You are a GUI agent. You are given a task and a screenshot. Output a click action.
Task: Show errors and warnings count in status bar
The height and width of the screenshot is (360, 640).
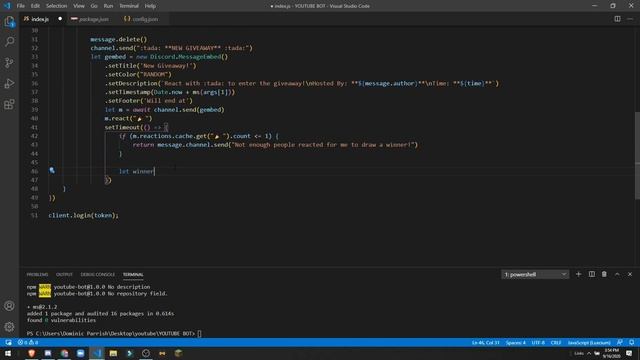click(x=28, y=342)
